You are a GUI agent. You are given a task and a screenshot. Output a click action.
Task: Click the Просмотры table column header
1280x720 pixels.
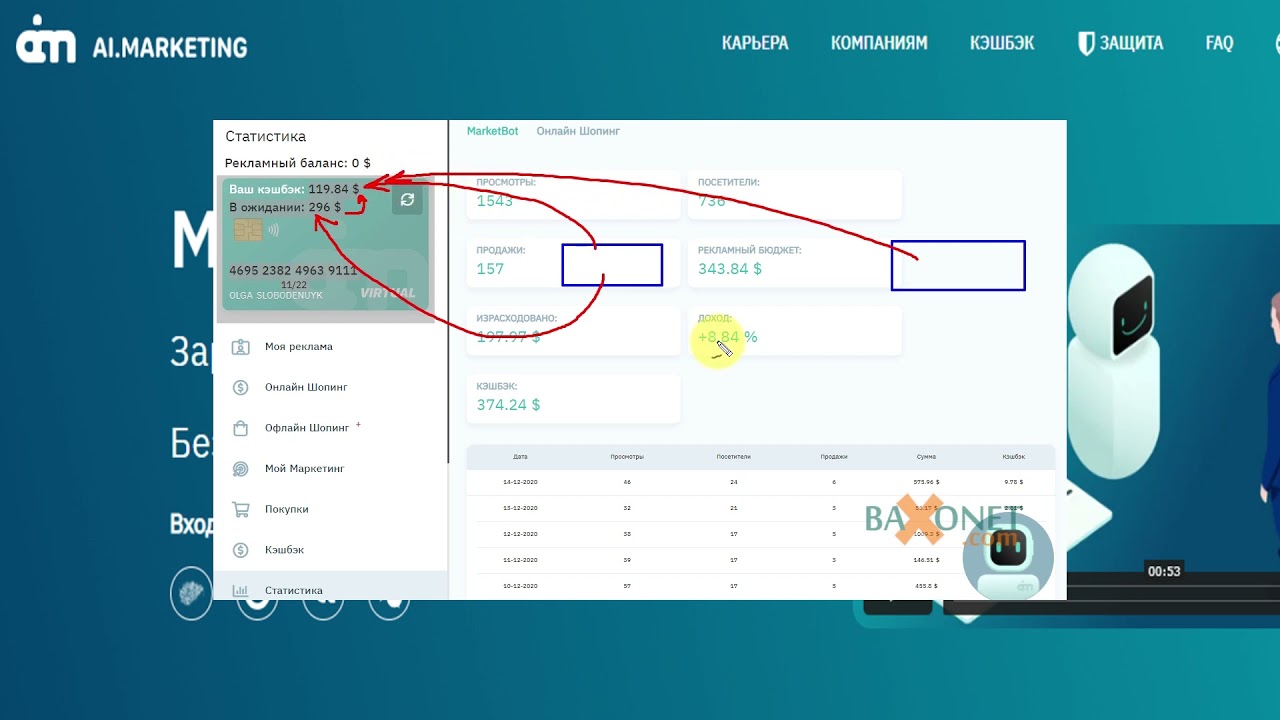tap(627, 457)
